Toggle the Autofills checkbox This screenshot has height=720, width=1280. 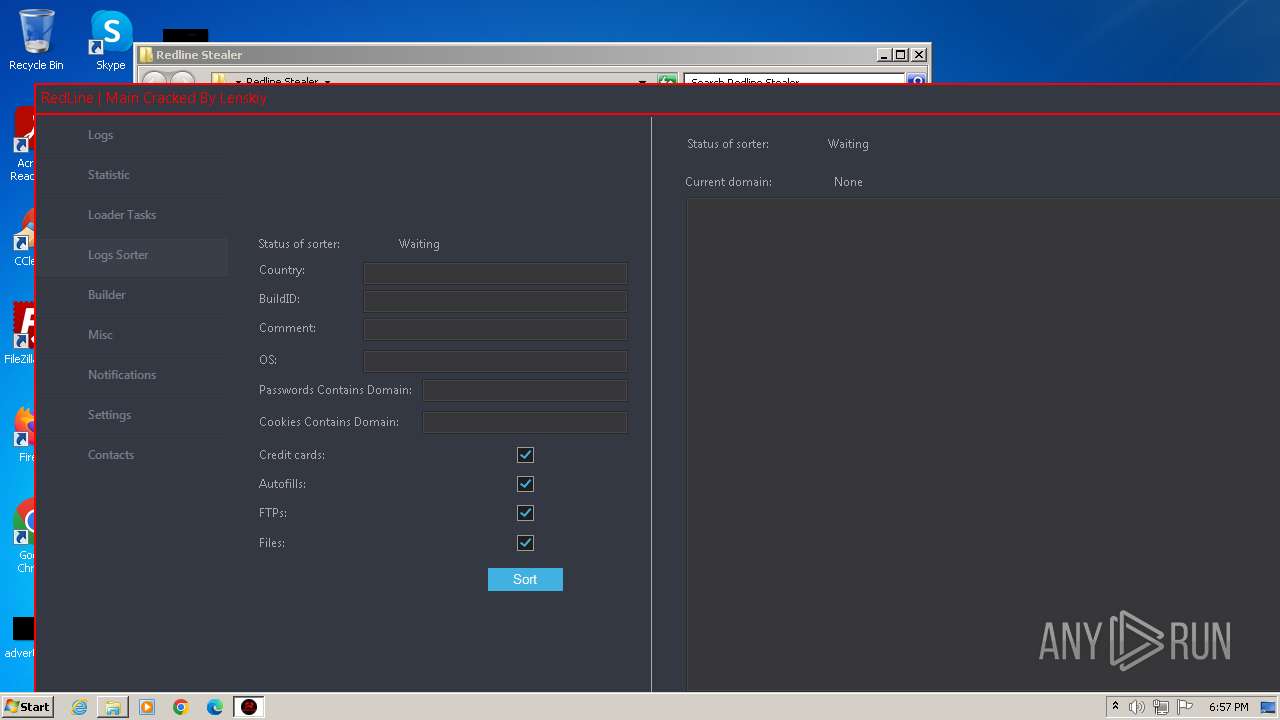pos(525,484)
